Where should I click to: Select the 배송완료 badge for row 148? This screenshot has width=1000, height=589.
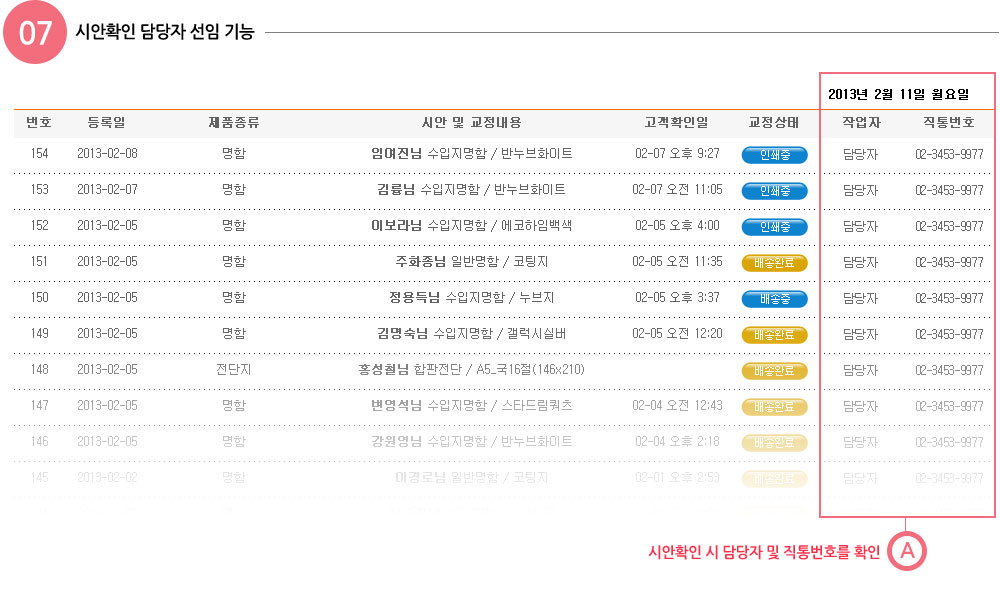tap(774, 370)
